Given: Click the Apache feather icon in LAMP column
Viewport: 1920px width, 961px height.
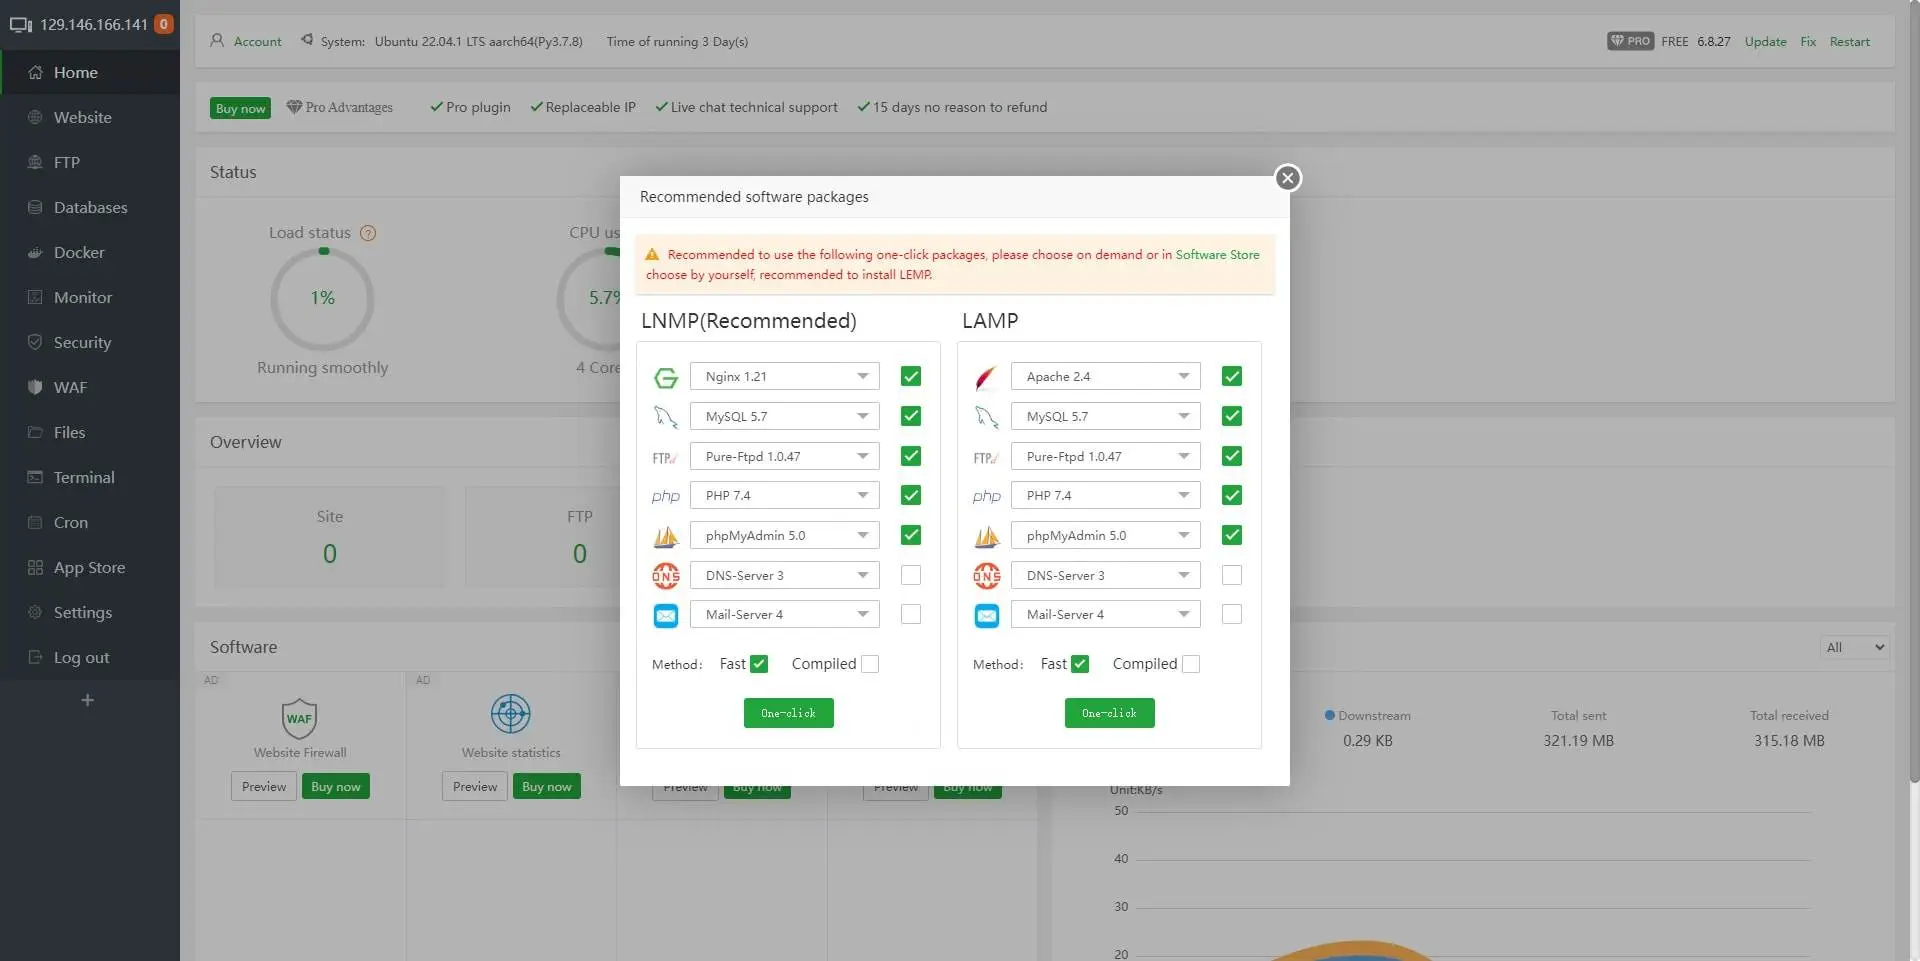Looking at the screenshot, I should click(986, 377).
